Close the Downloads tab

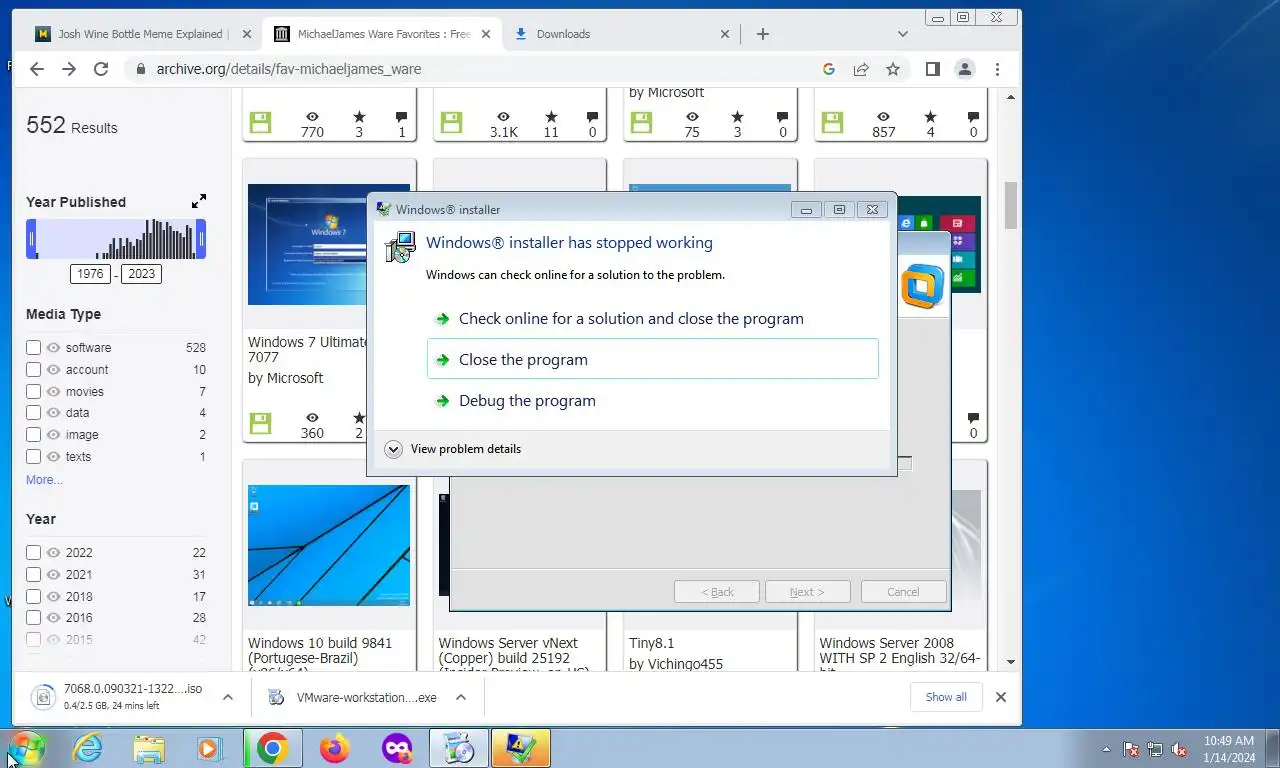(725, 34)
